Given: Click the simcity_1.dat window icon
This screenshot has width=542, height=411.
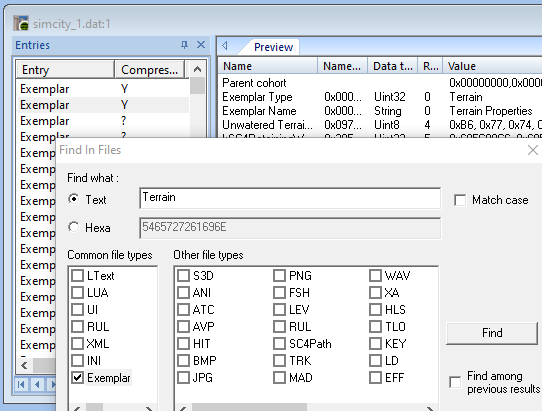Looking at the screenshot, I should pos(21,23).
